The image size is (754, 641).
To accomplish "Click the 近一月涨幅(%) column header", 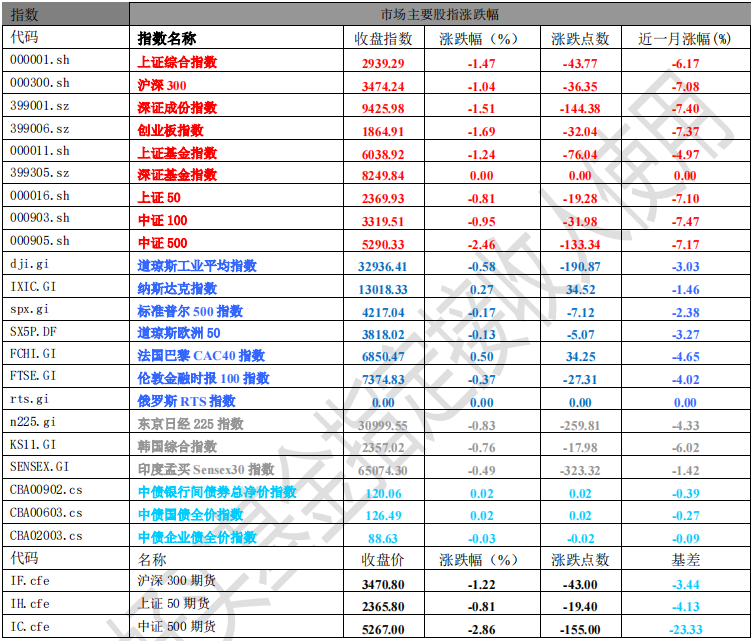I will coord(685,39).
